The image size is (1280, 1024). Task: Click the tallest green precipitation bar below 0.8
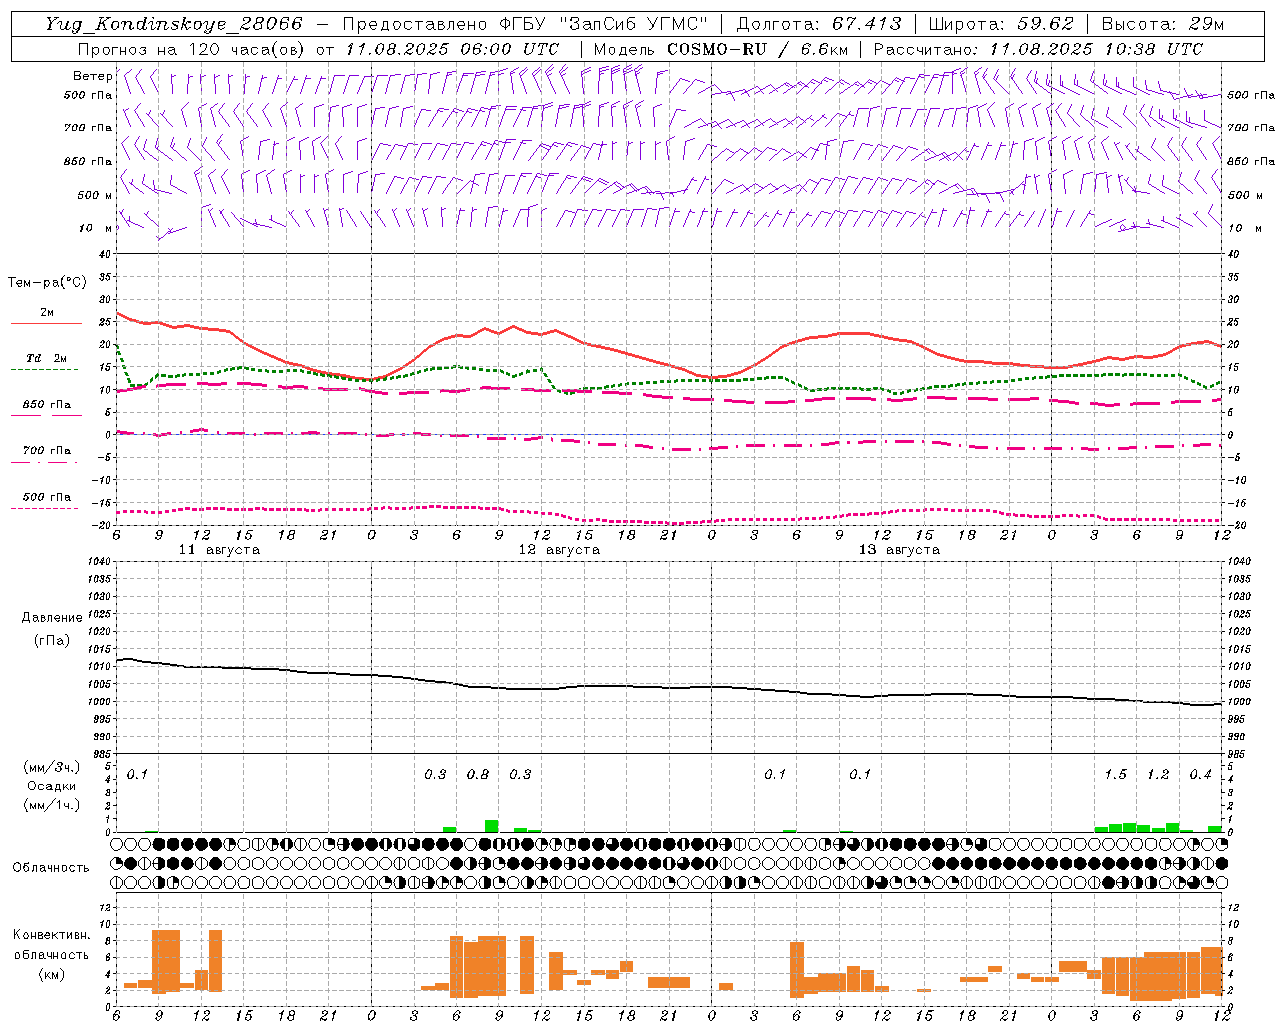tap(491, 826)
